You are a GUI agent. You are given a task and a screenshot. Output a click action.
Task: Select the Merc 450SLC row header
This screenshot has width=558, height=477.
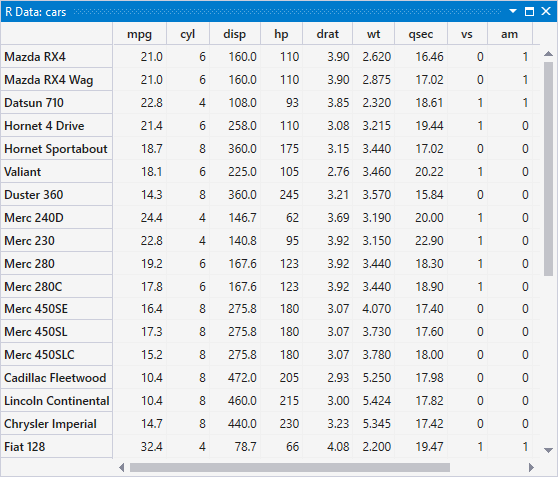pyautogui.click(x=57, y=355)
